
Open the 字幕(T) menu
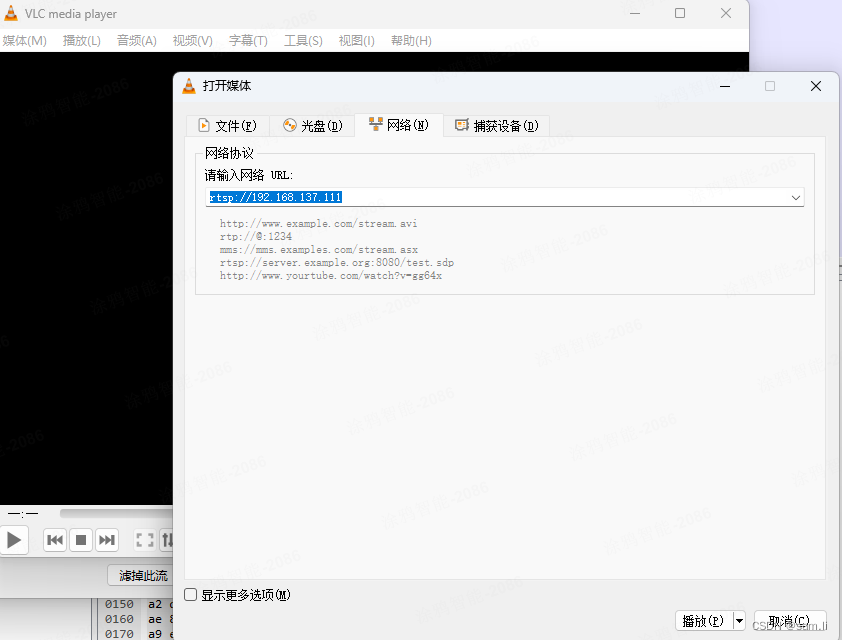tap(248, 41)
